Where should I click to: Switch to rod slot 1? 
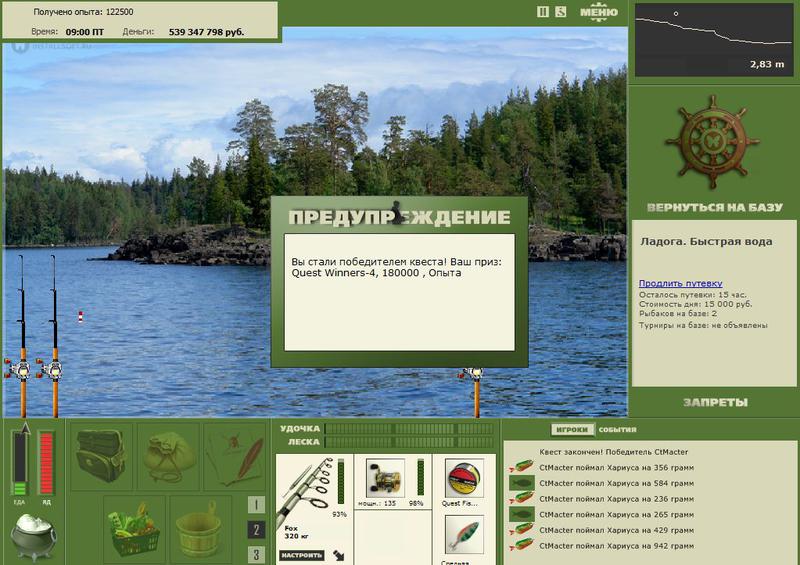point(257,506)
